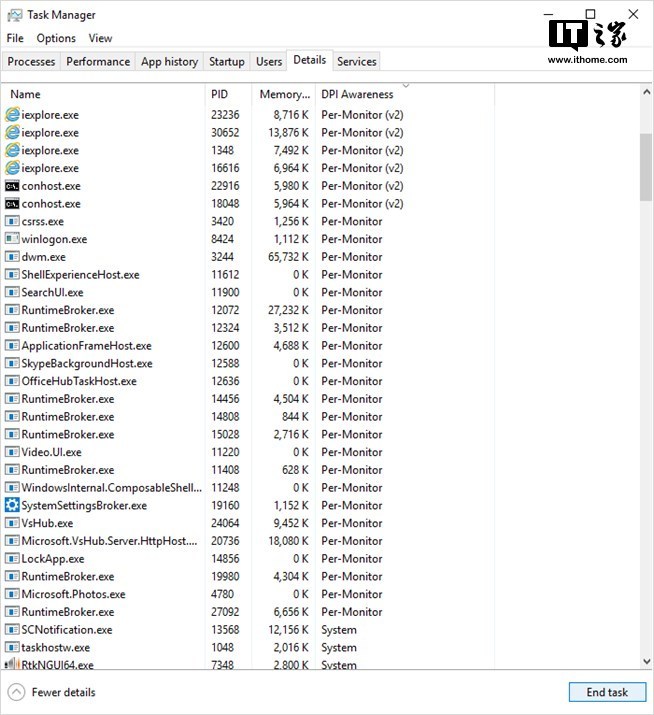Screen dimensions: 654x715
Task: Select RuntimeBroker.exe with PID 14808
Action: pyautogui.click(x=68, y=417)
